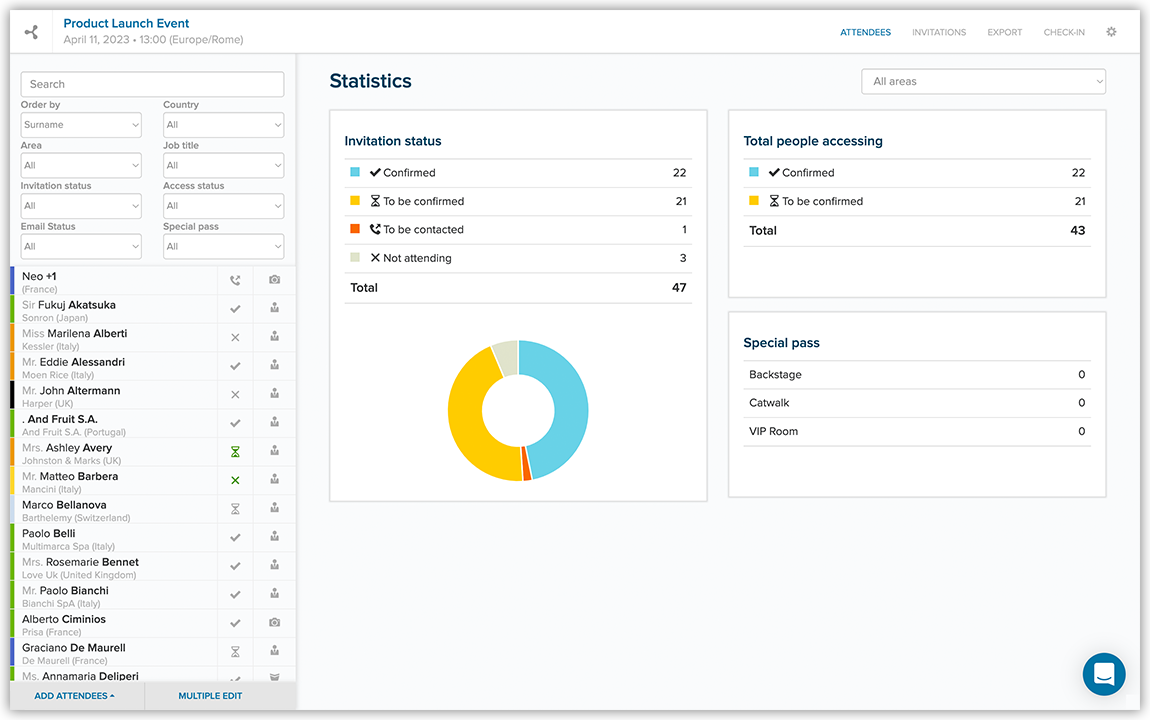
Task: Expand the Order by Surname dropdown
Action: [81, 125]
